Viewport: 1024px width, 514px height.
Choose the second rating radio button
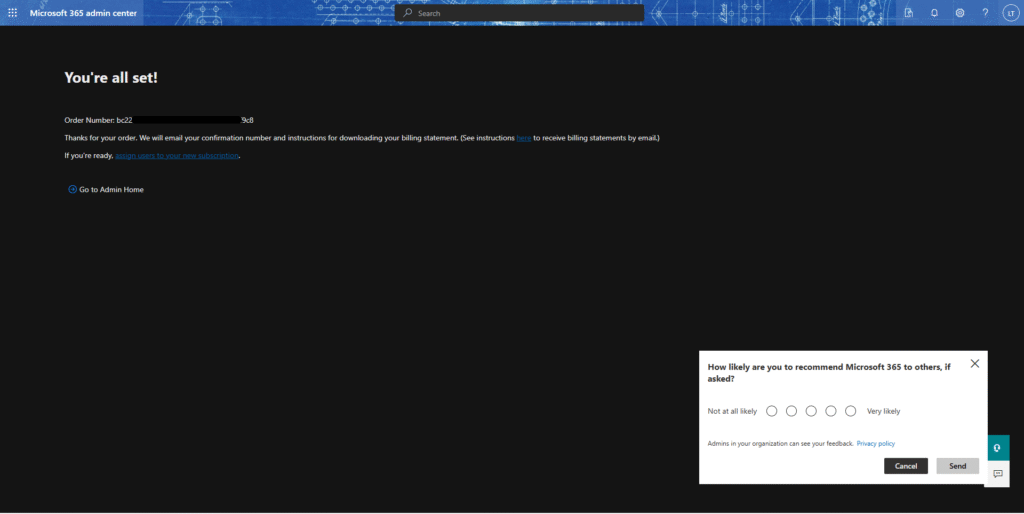(x=791, y=411)
